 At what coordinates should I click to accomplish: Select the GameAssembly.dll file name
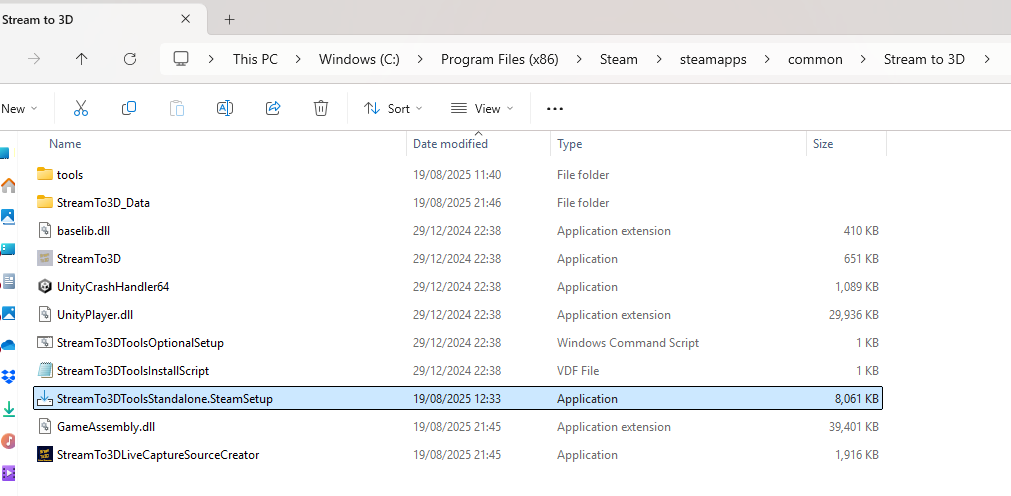click(x=106, y=427)
